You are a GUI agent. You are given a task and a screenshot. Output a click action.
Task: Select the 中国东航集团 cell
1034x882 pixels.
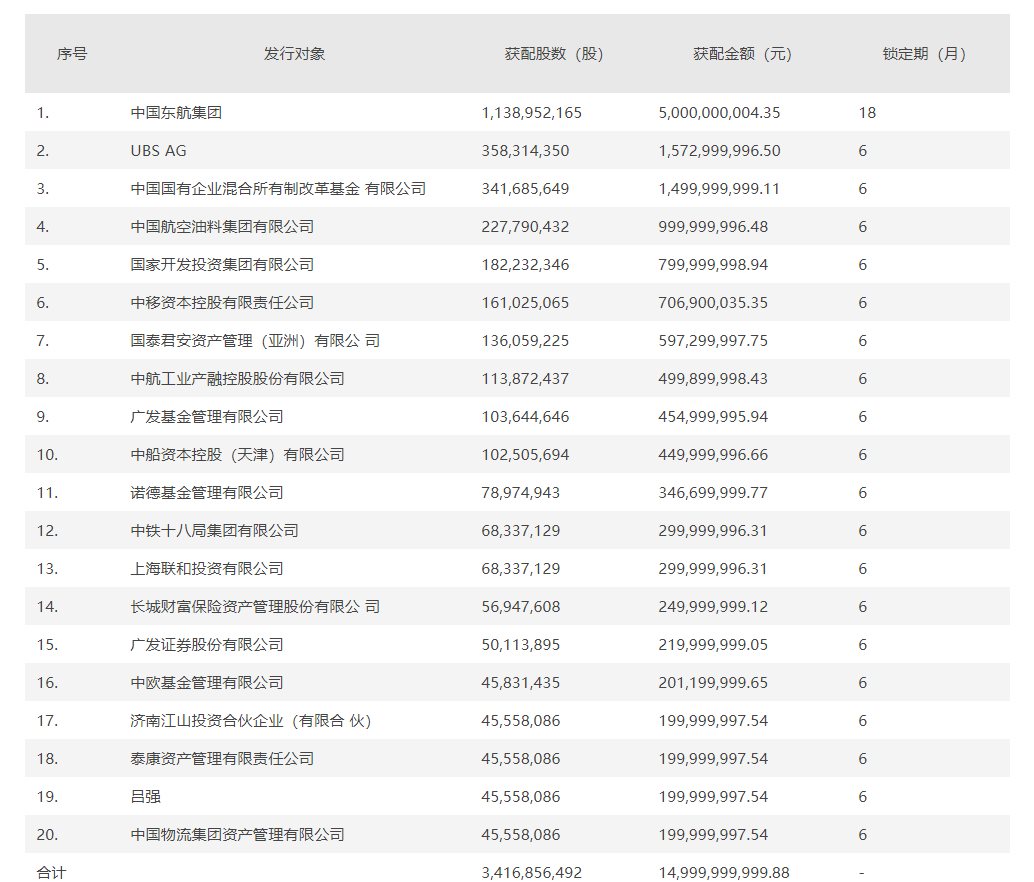pyautogui.click(x=176, y=113)
